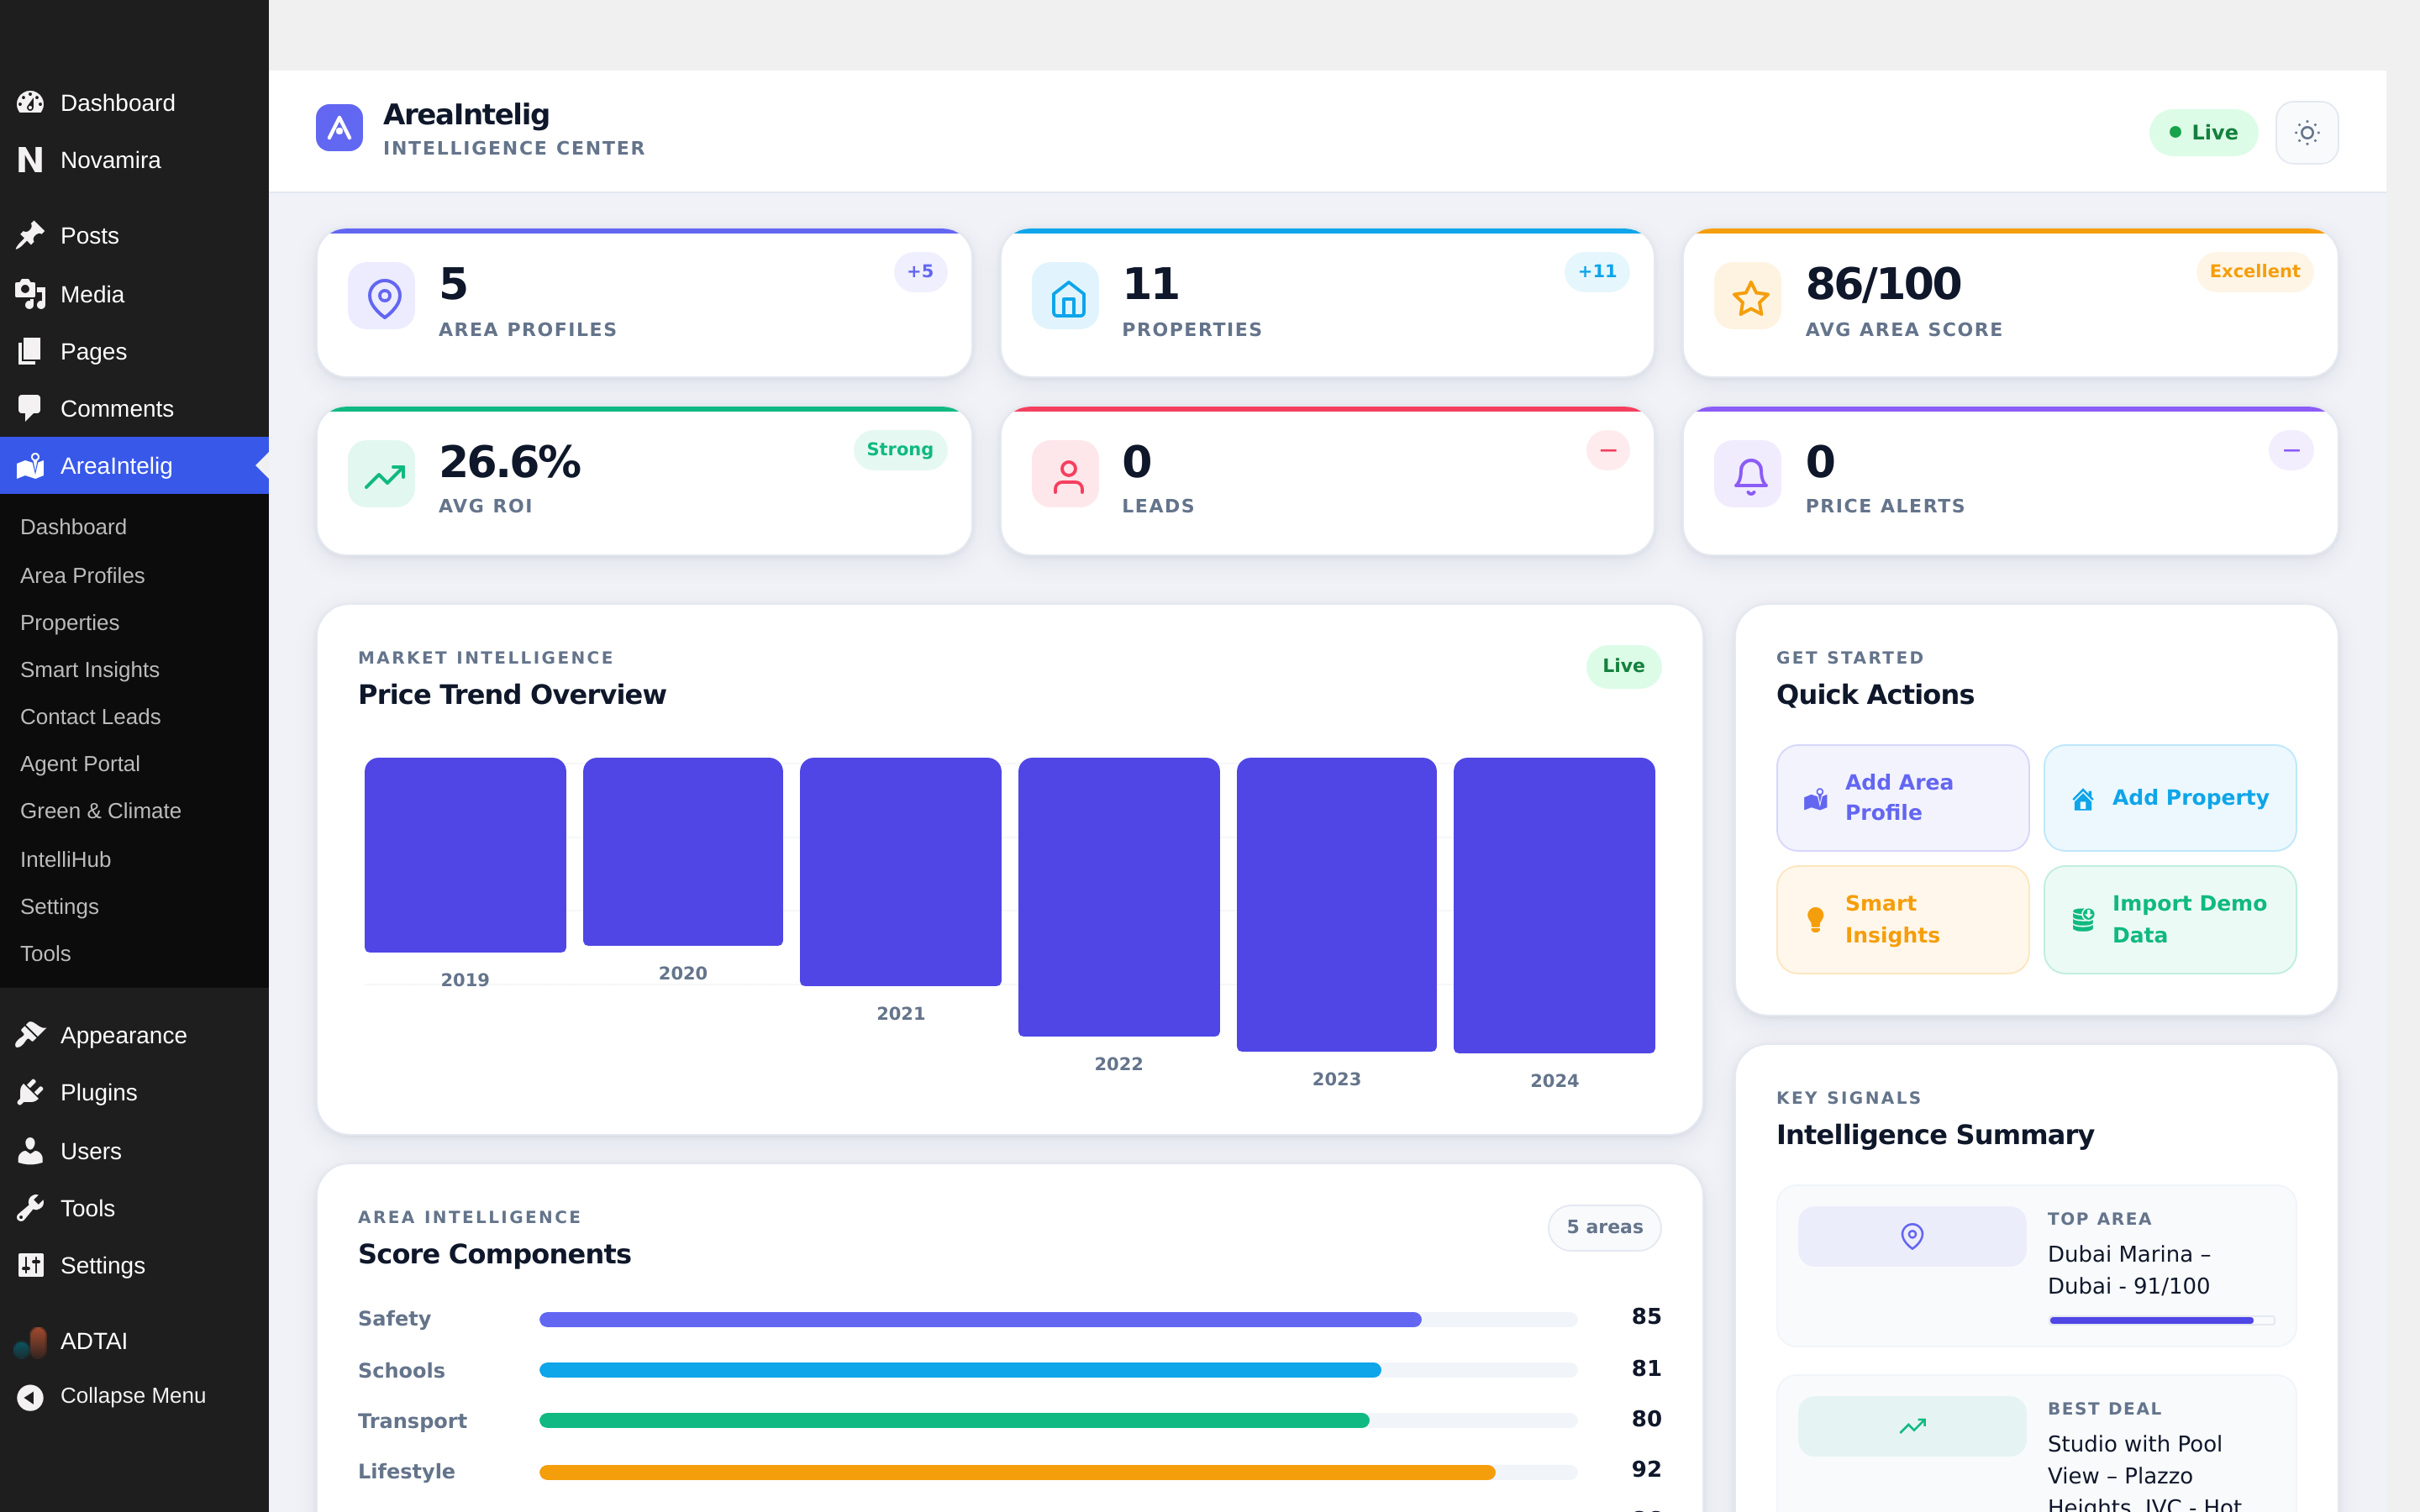Click the 2019 bar in price chart
The image size is (2420, 1512).
(465, 854)
